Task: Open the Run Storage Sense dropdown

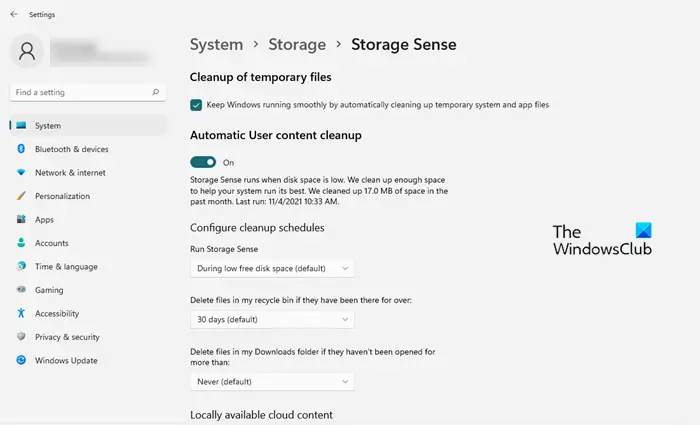Action: (272, 268)
